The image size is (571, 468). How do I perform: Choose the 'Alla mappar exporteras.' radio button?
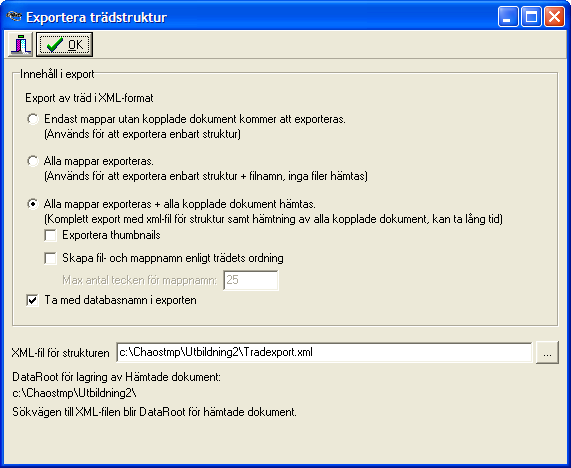coord(33,161)
